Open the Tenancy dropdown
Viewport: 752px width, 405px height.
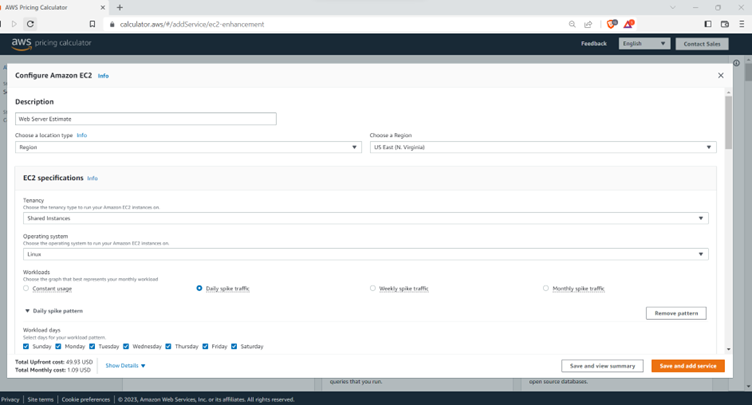pyautogui.click(x=365, y=218)
